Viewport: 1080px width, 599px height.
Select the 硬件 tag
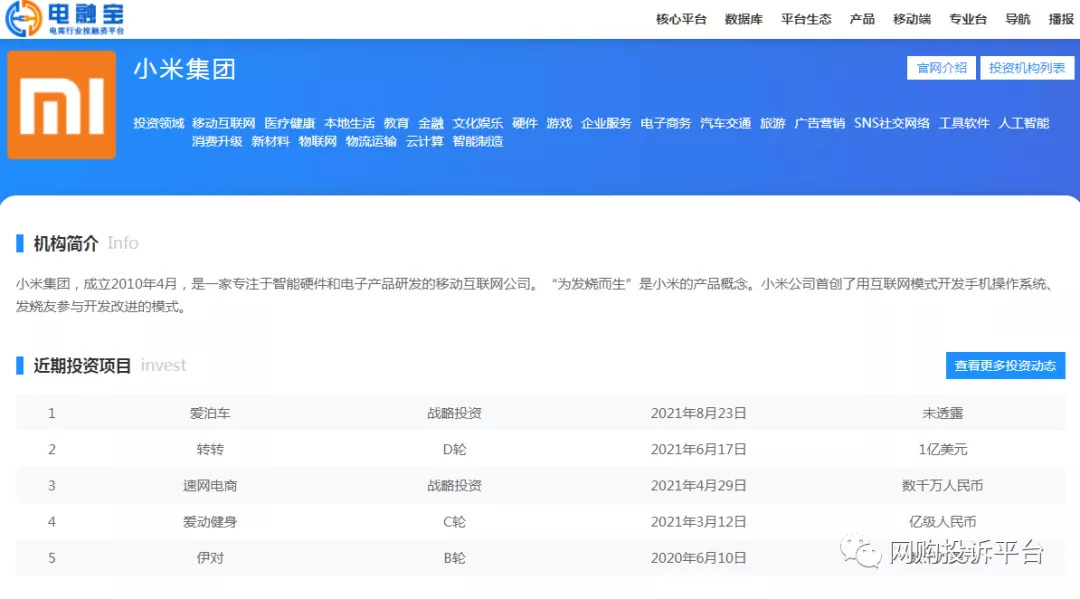524,123
